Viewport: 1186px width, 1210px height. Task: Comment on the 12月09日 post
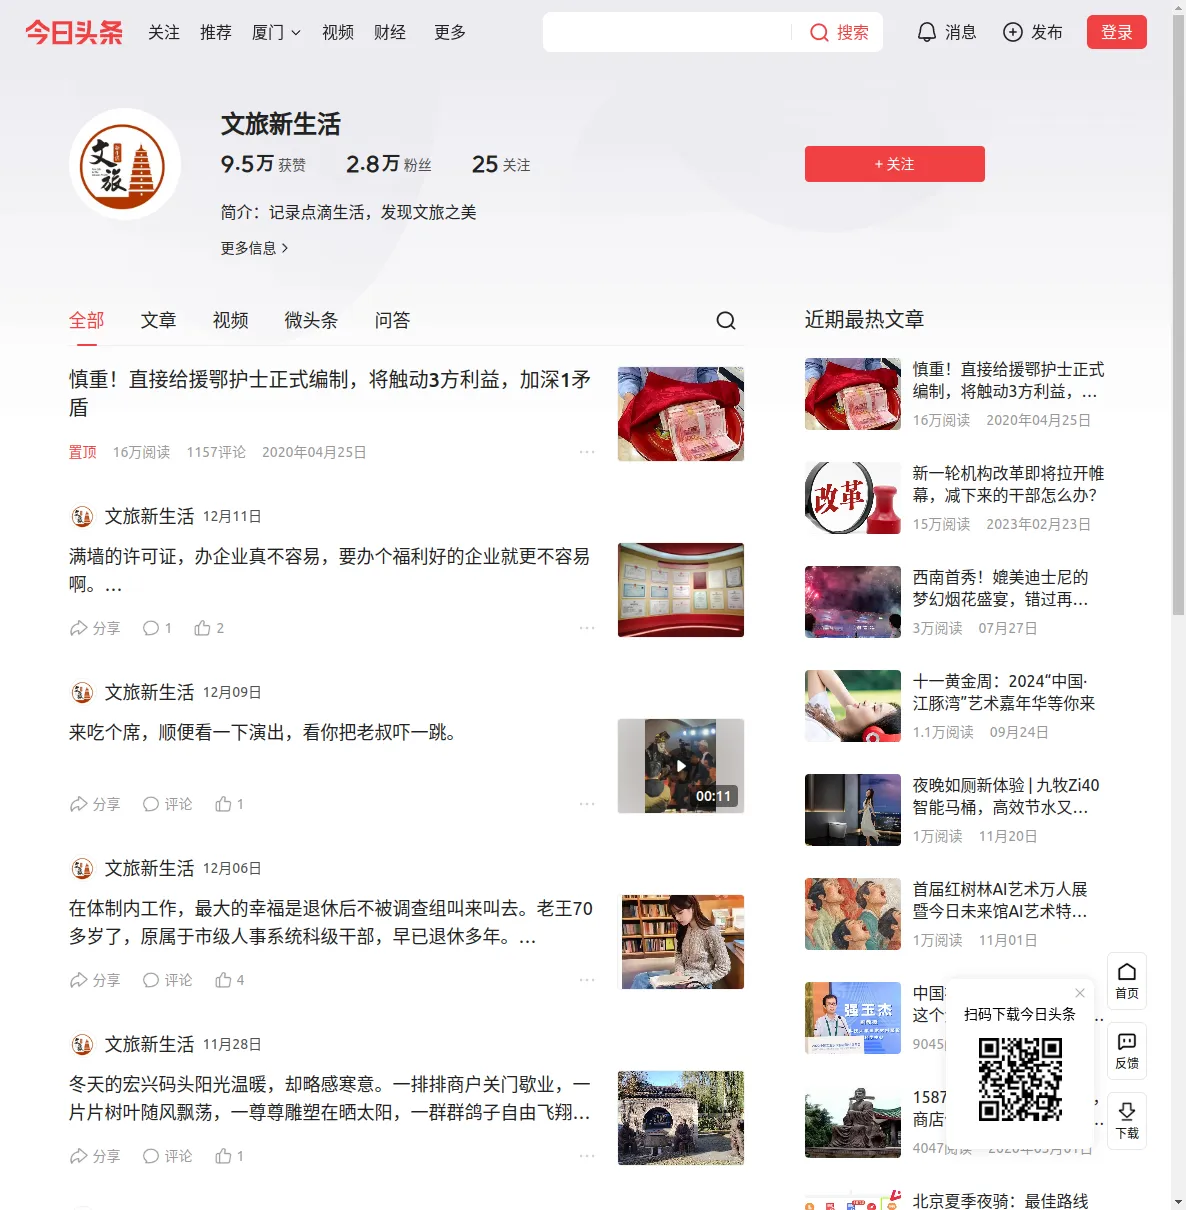coord(167,804)
